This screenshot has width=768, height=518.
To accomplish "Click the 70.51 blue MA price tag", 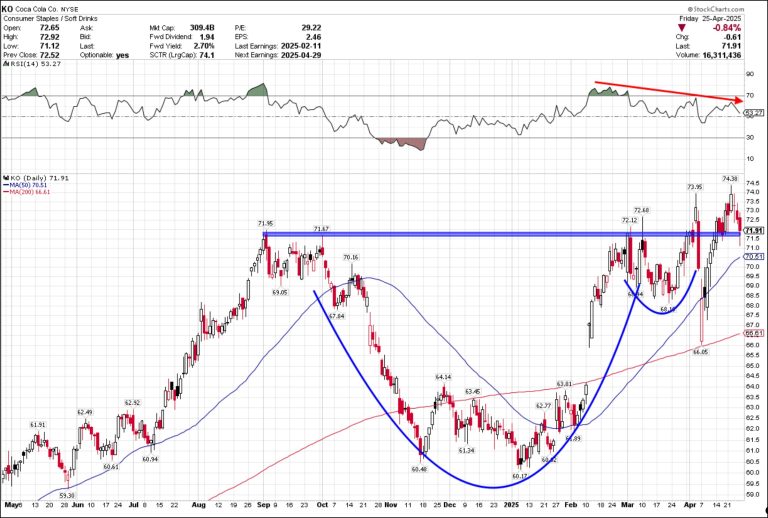I will (754, 257).
